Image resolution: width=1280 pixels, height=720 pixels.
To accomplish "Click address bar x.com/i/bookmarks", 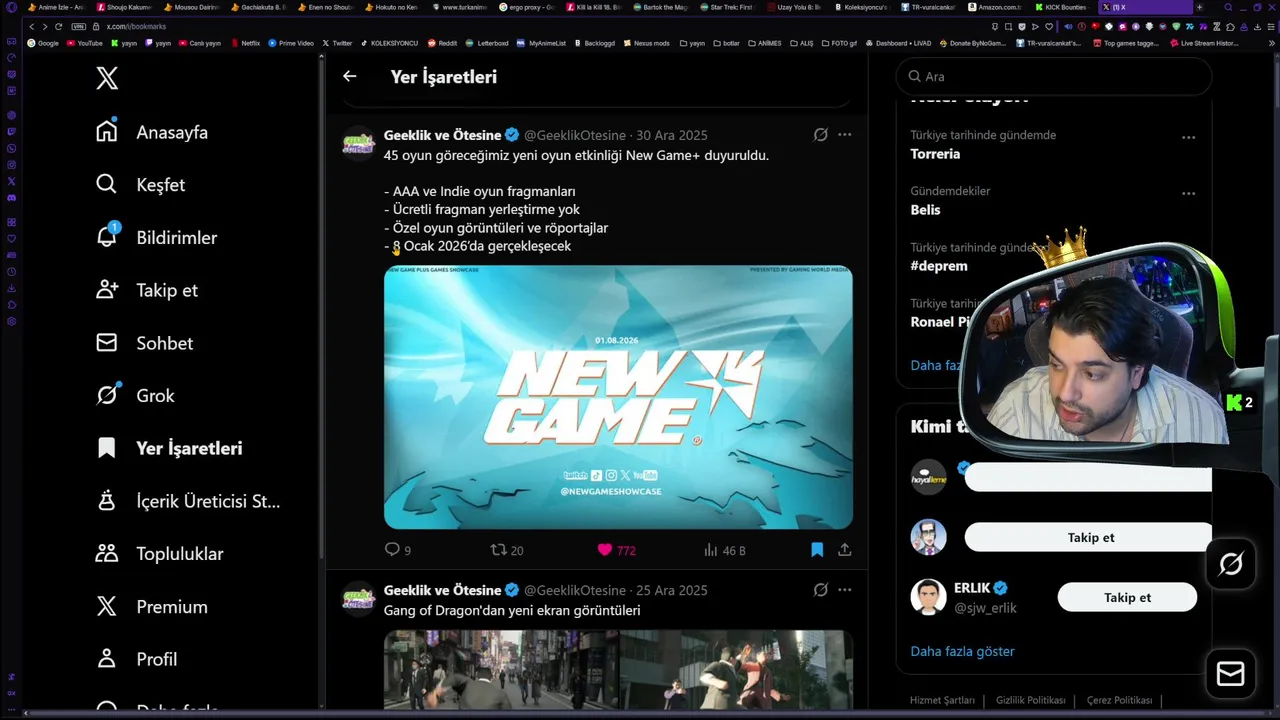I will coord(136,26).
